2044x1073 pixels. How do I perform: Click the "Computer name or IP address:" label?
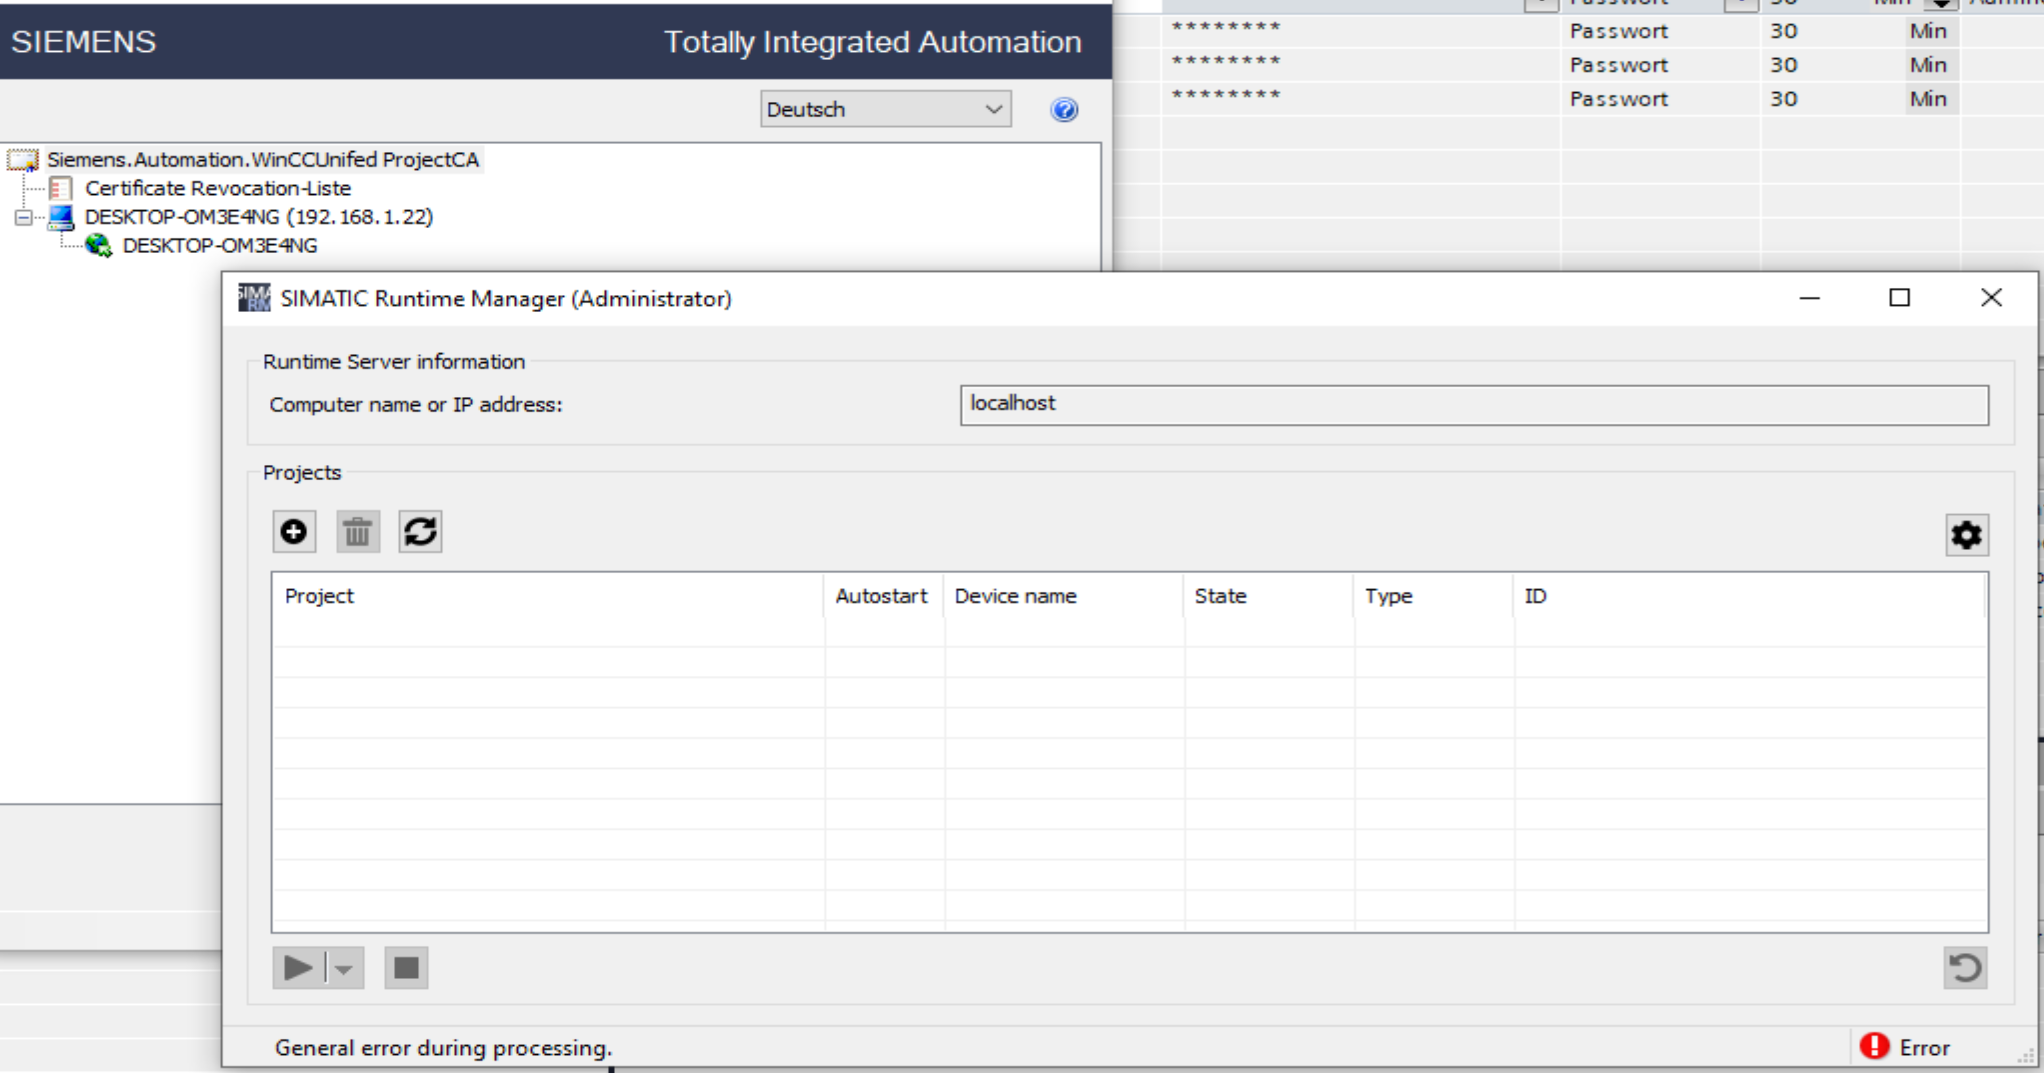416,404
